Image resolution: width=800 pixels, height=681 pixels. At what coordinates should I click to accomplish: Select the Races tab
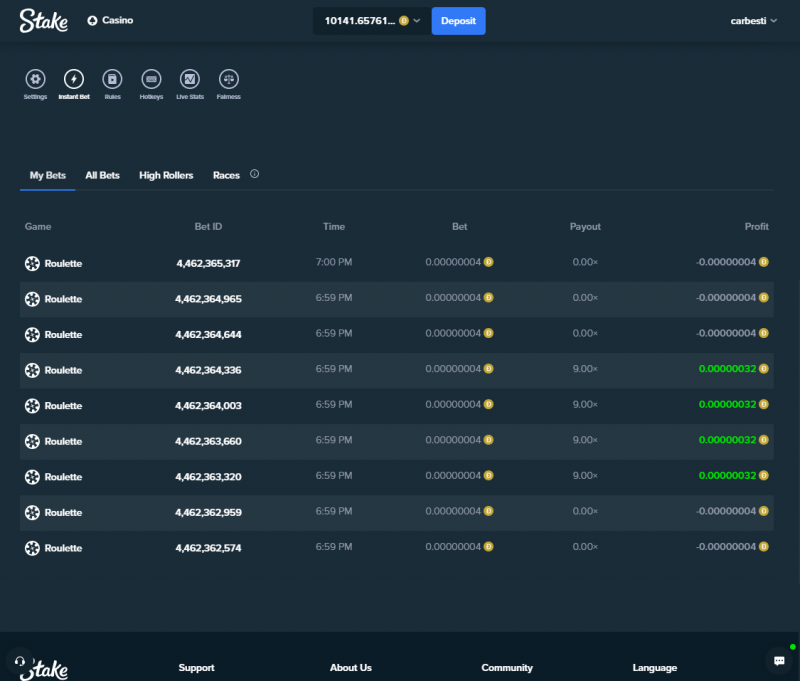click(x=226, y=175)
